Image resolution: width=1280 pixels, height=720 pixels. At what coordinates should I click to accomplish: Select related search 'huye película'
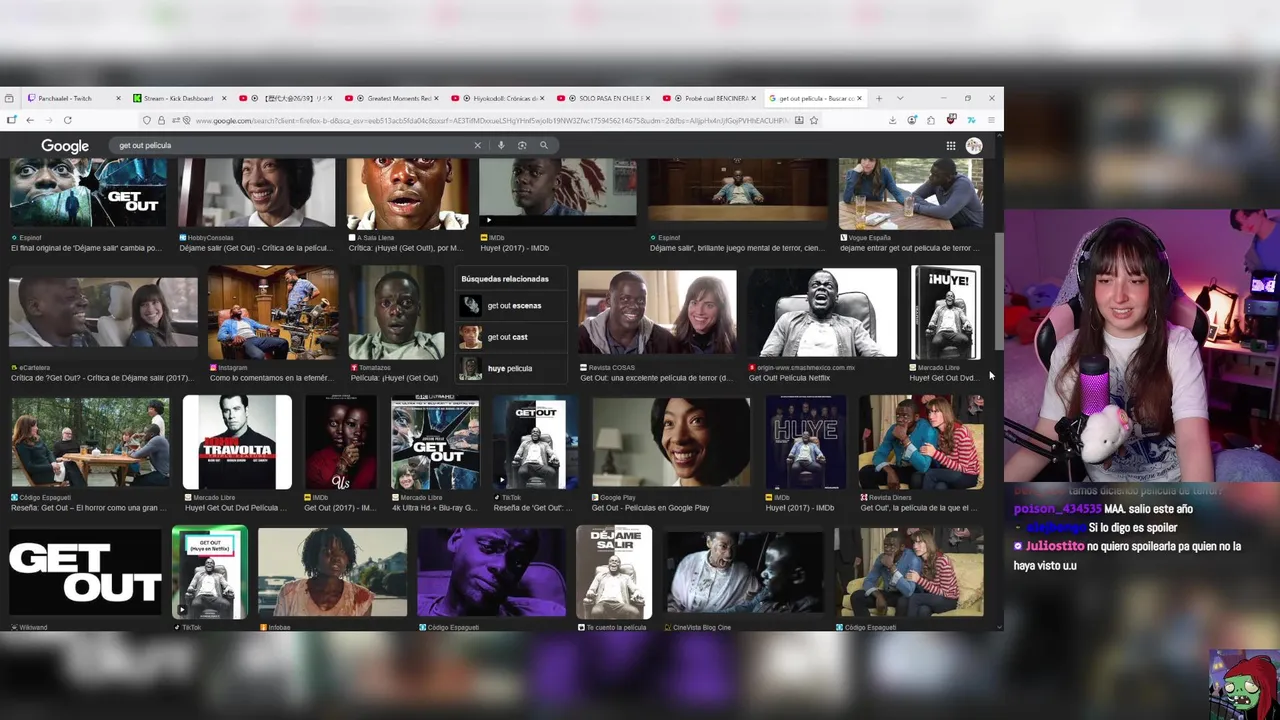pyautogui.click(x=511, y=368)
